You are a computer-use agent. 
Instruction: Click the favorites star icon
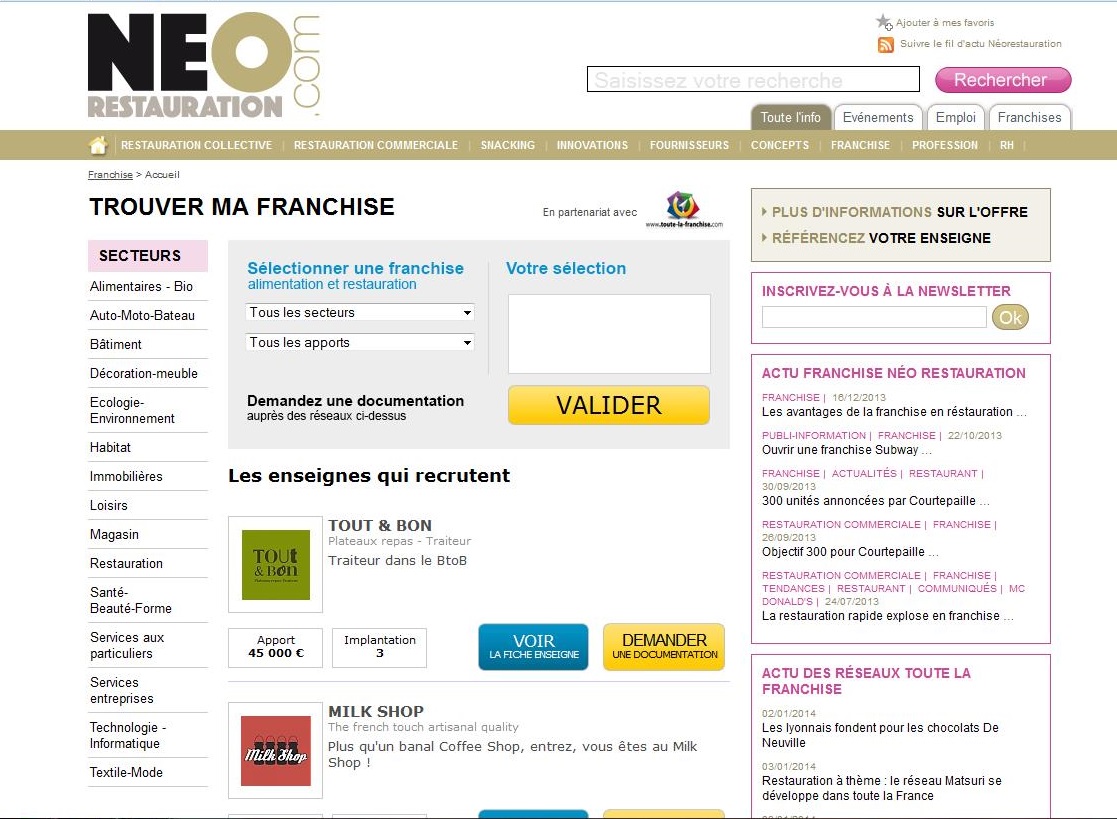click(x=883, y=22)
